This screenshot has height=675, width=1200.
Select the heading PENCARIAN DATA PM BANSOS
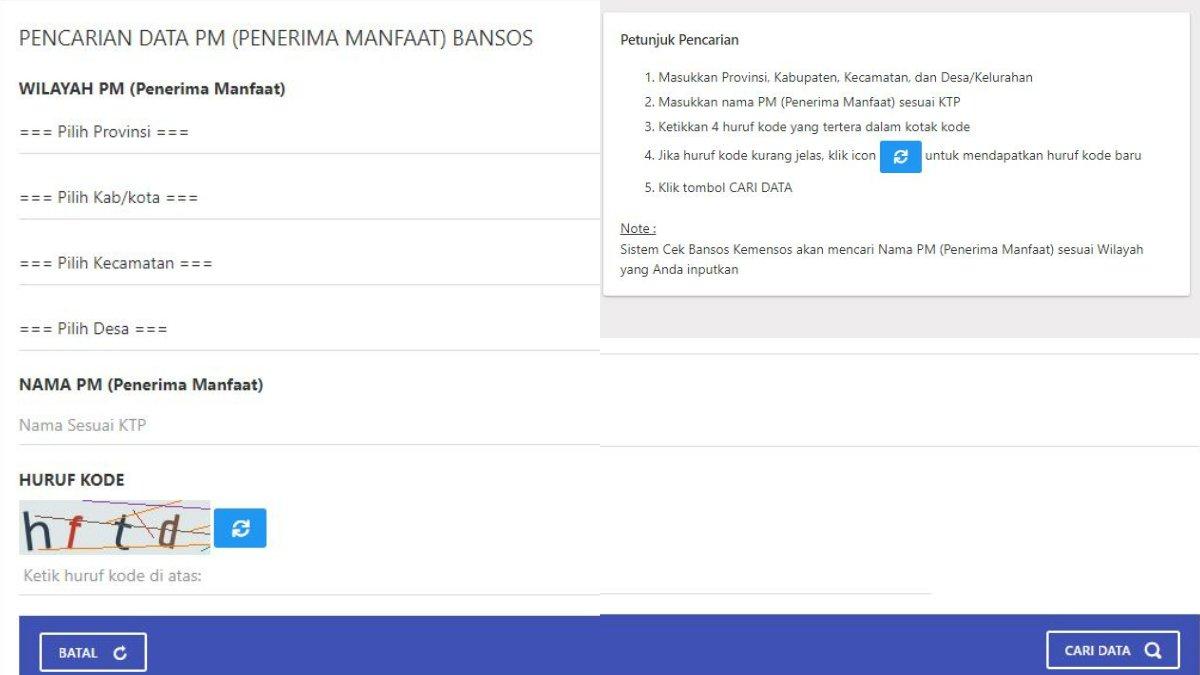coord(276,39)
